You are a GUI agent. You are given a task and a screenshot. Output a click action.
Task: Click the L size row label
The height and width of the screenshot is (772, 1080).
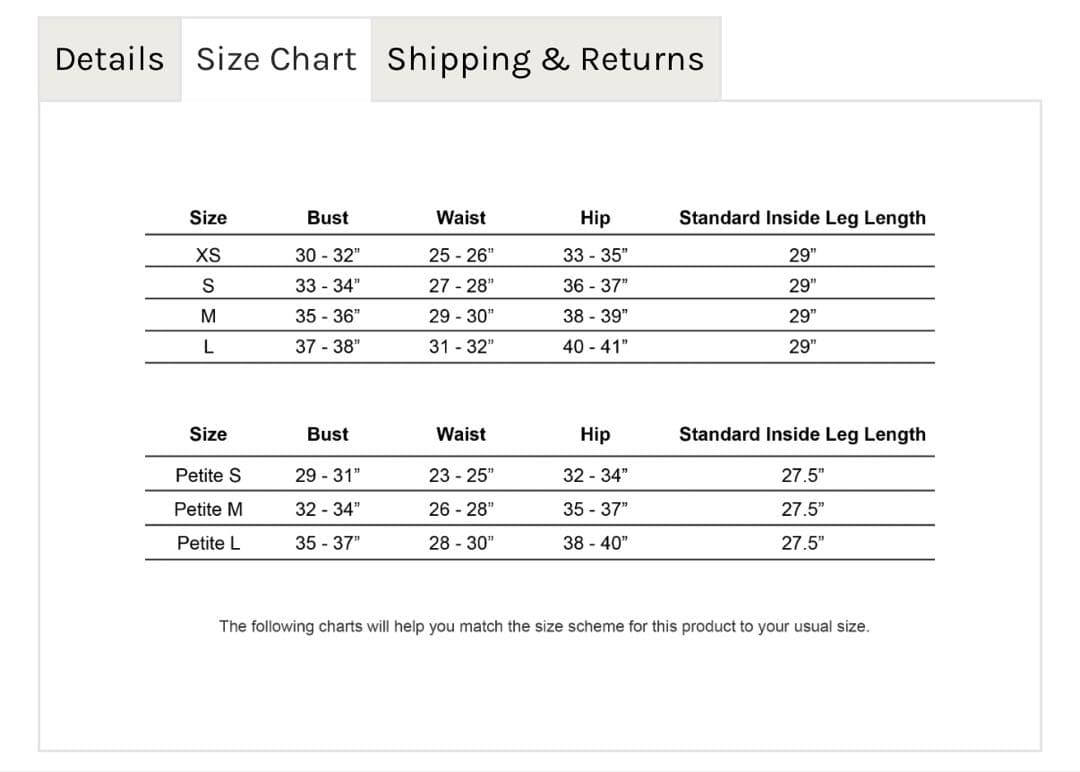point(208,348)
